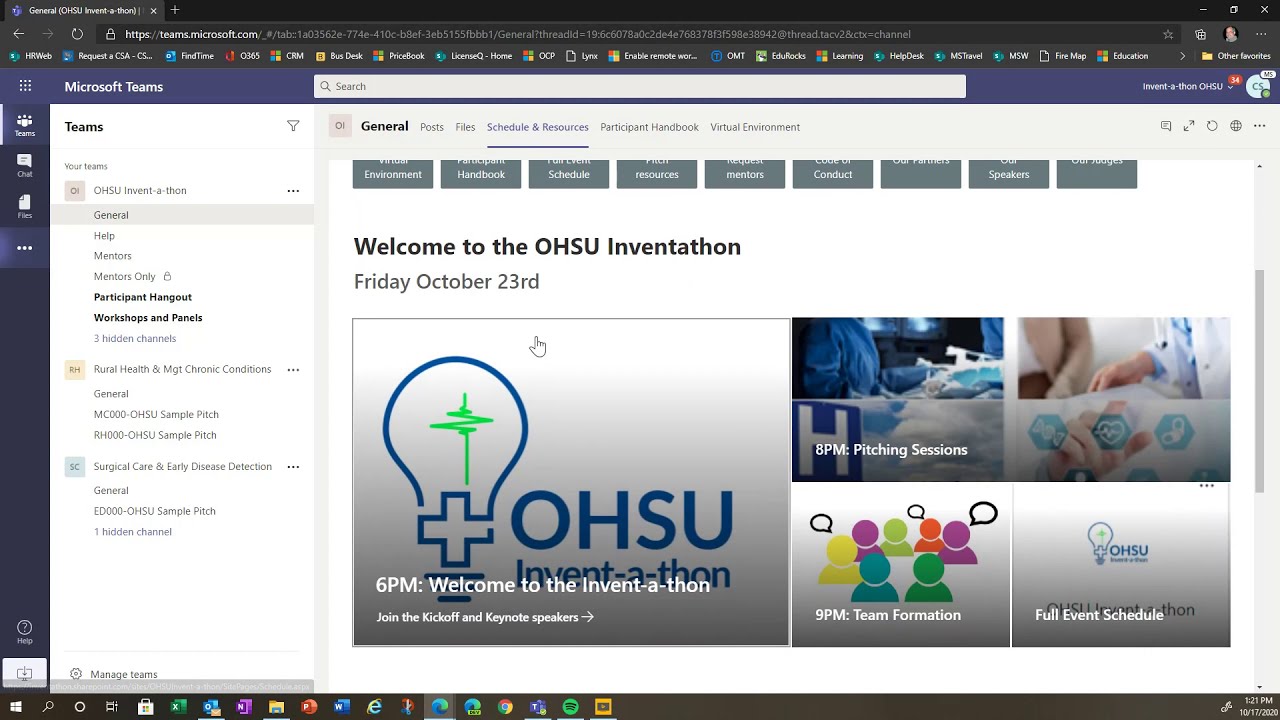1280x720 pixels.
Task: Click the Request mentors button
Action: 745,173
